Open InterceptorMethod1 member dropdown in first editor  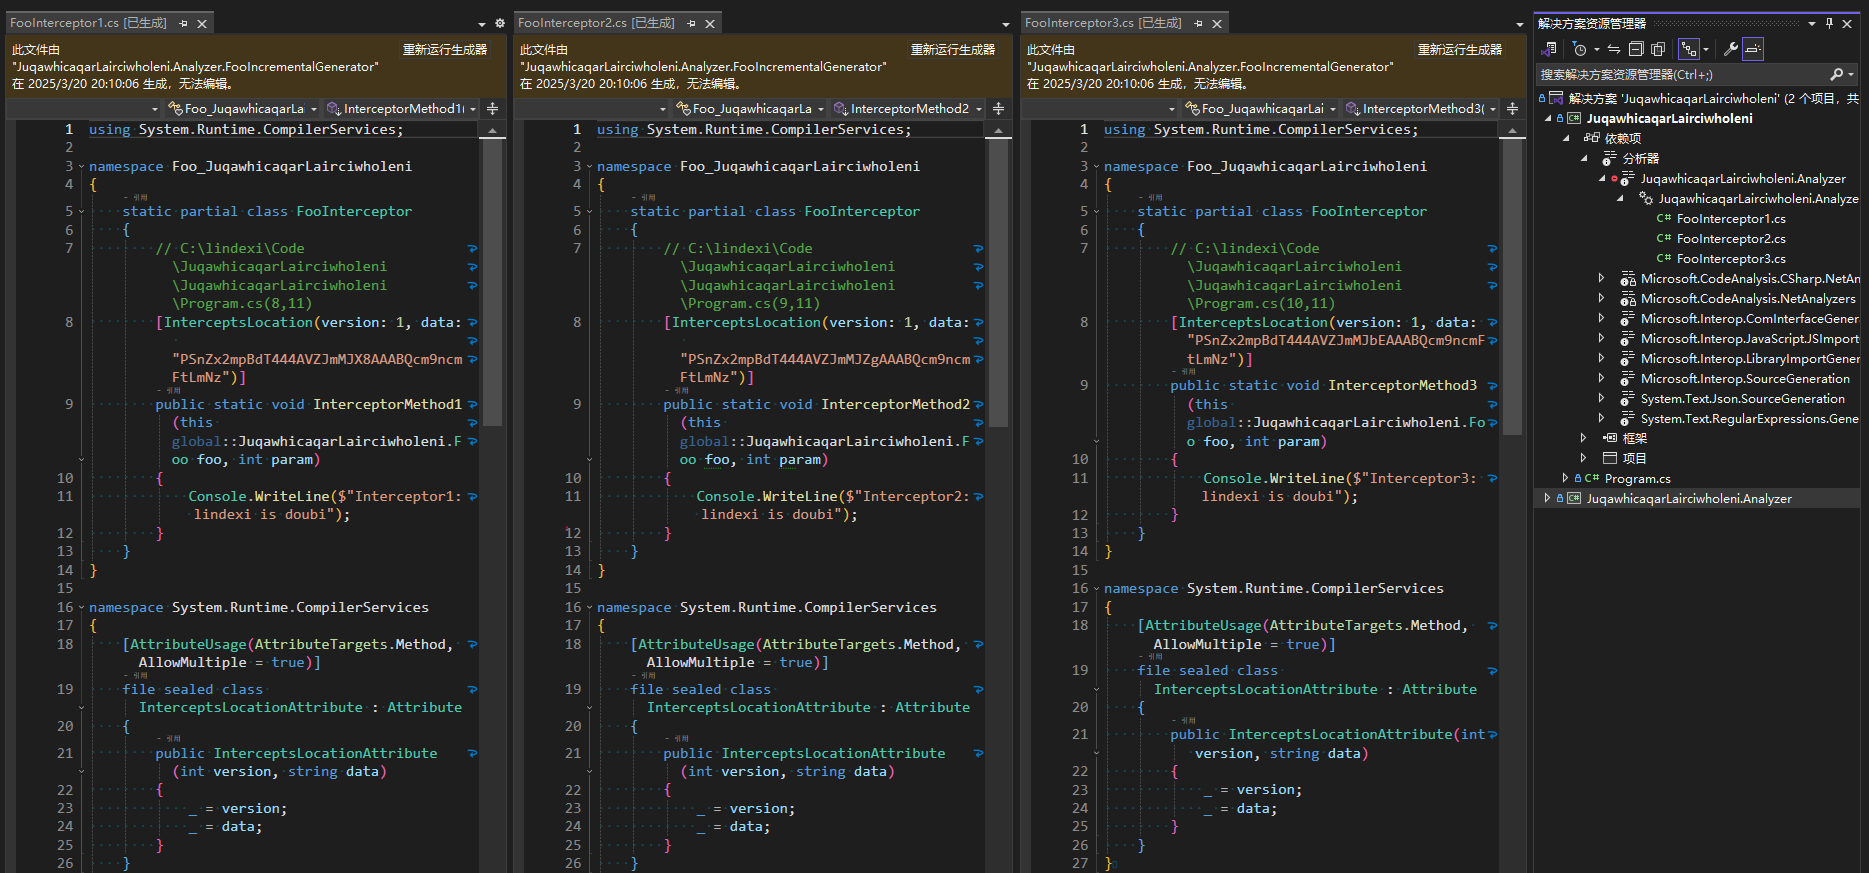pyautogui.click(x=474, y=109)
